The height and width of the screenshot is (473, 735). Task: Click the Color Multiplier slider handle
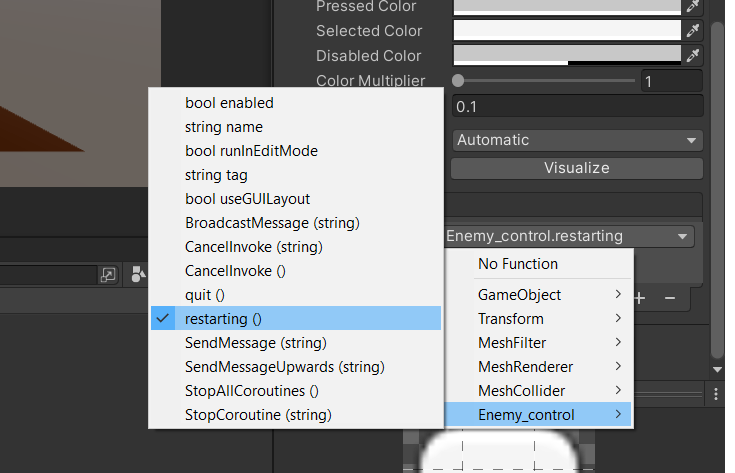coord(458,81)
